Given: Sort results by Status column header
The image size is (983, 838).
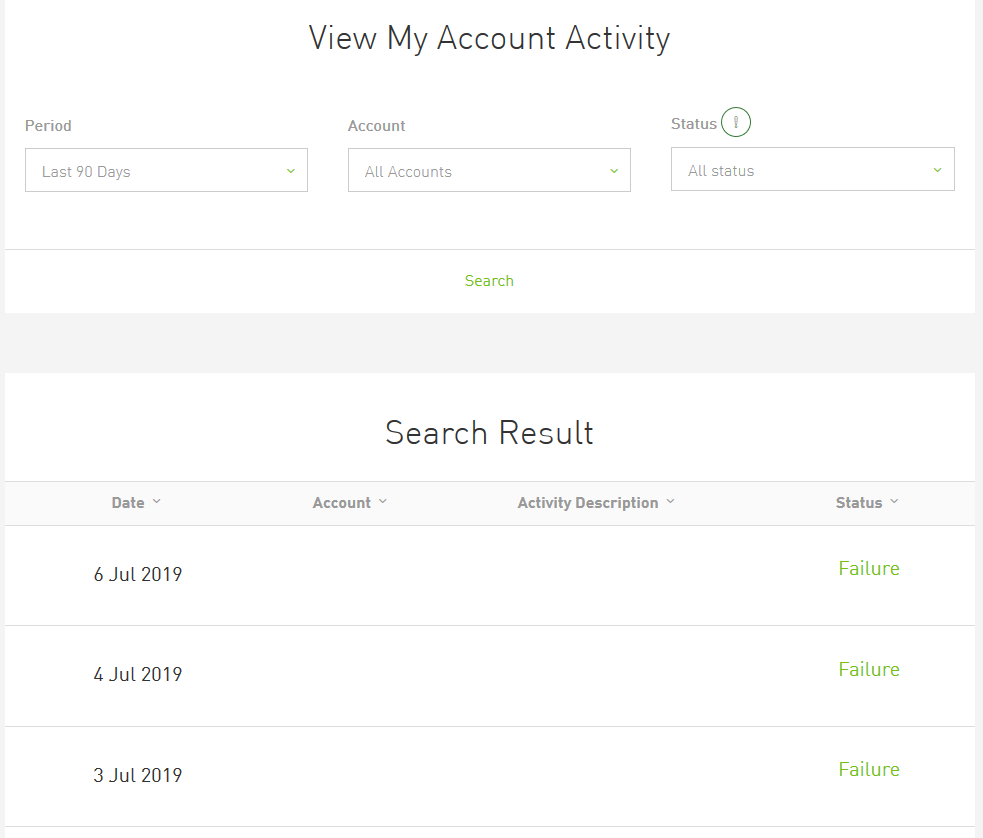Looking at the screenshot, I should (858, 503).
